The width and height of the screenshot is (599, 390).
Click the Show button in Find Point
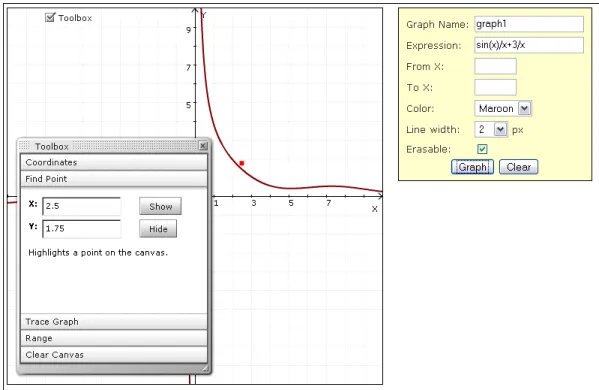click(x=160, y=206)
